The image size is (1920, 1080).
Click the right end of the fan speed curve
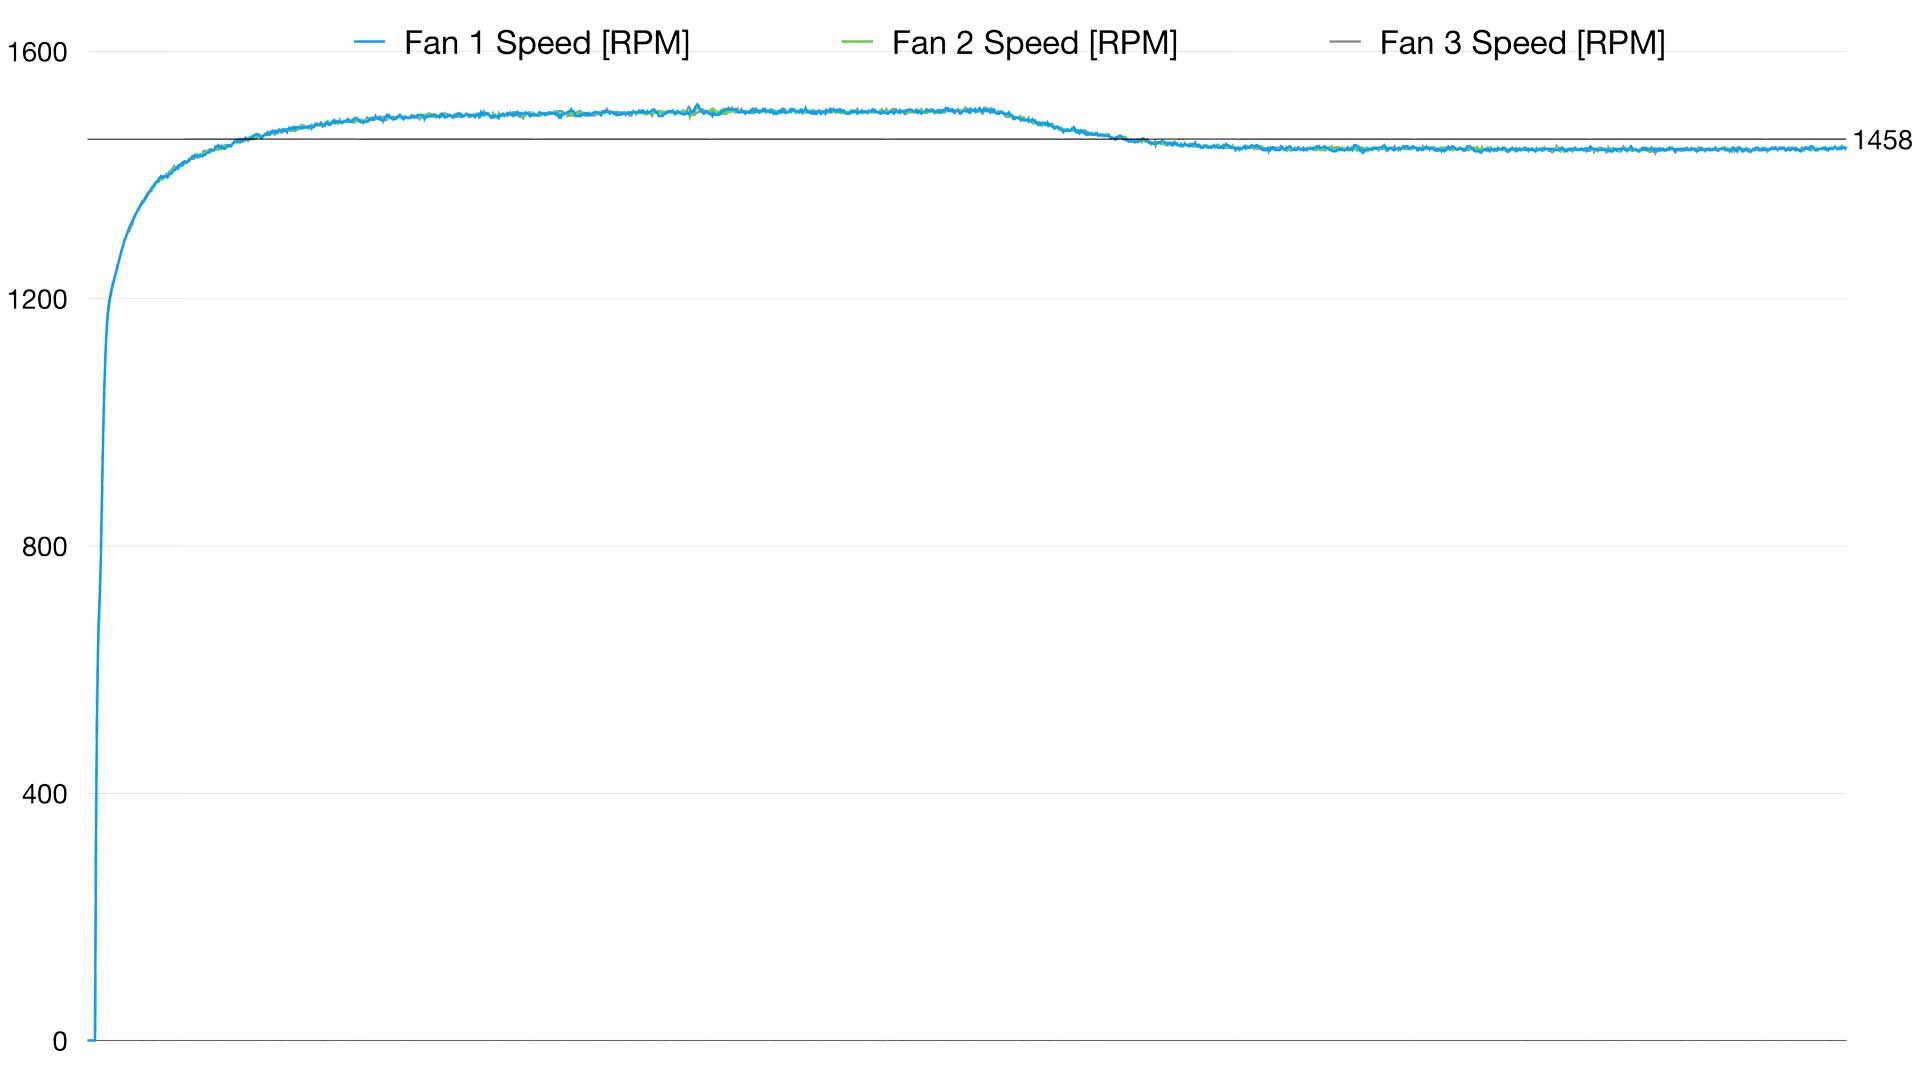[1844, 148]
